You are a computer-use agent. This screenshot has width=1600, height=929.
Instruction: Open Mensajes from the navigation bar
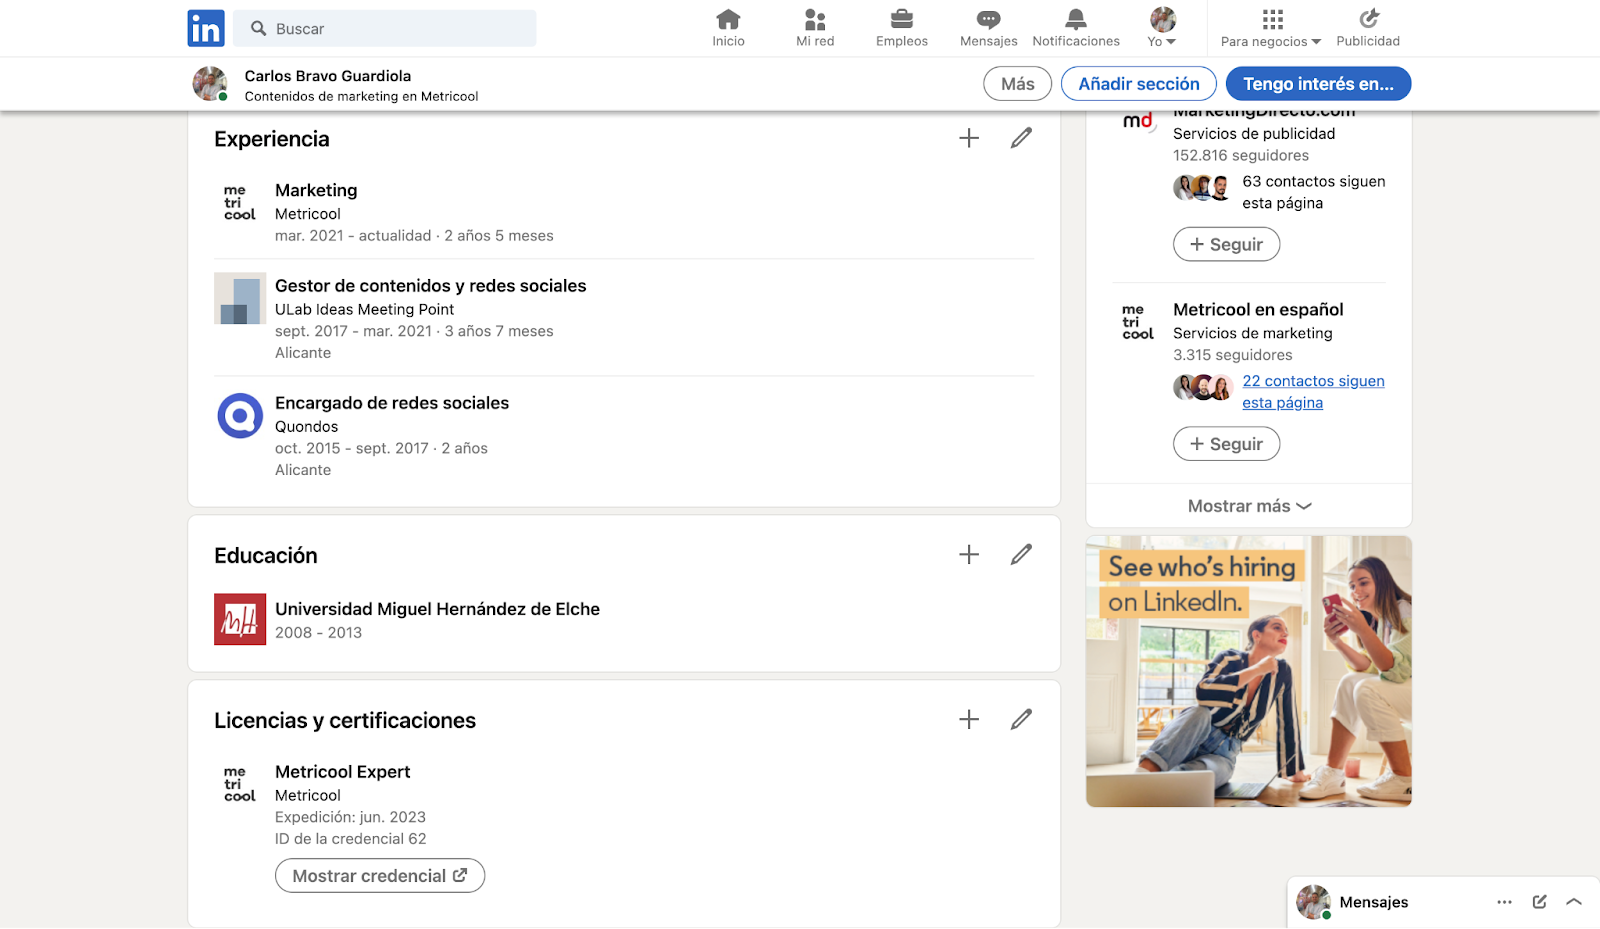tap(987, 27)
